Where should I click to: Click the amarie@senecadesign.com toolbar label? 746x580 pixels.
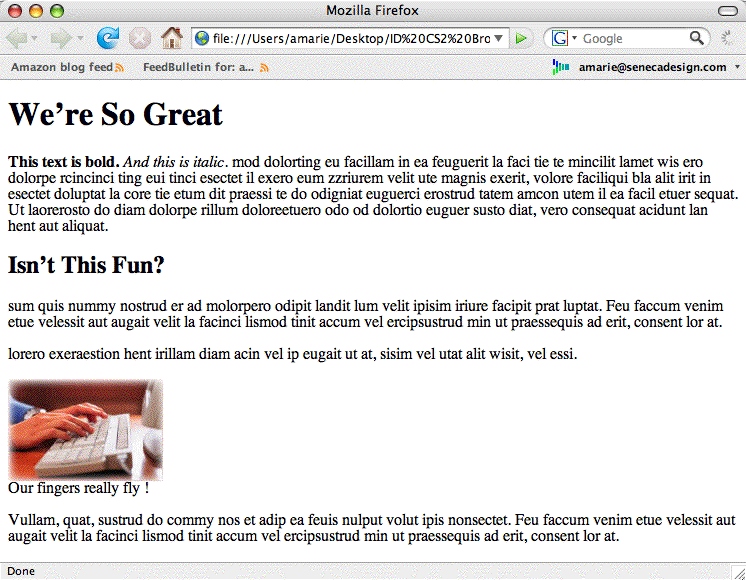652,67
